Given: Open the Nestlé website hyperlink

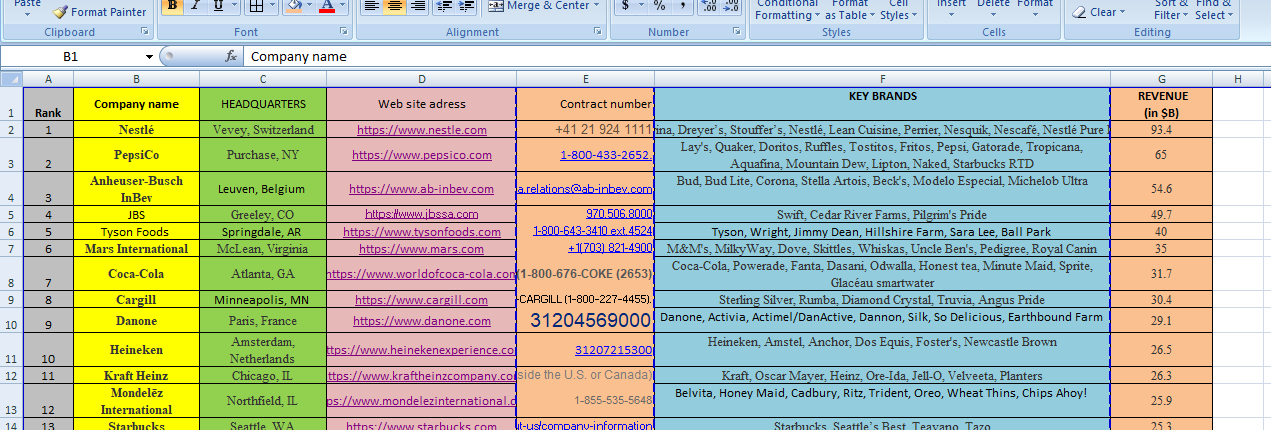Looking at the screenshot, I should 421,130.
